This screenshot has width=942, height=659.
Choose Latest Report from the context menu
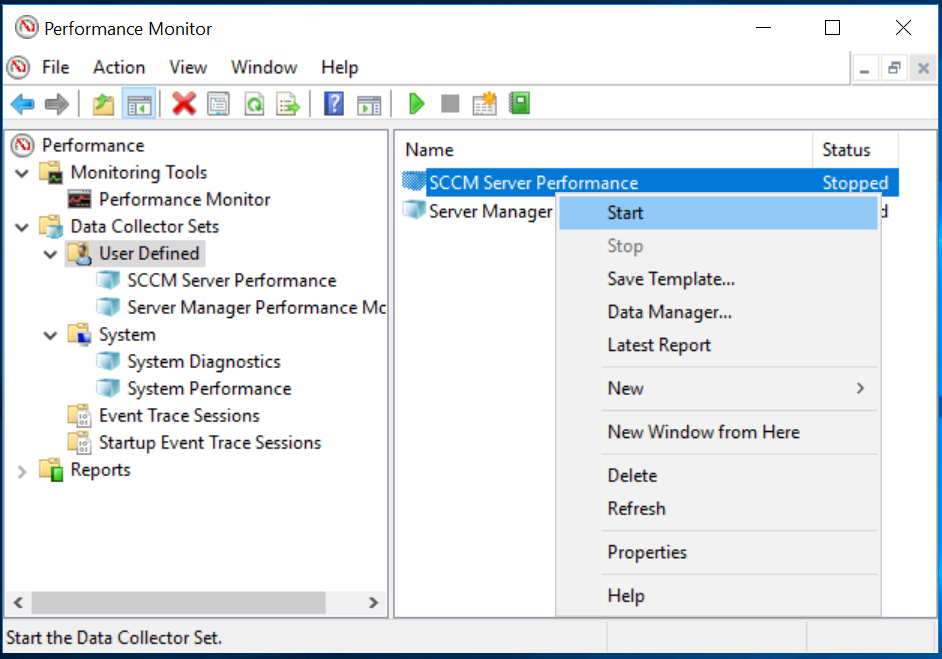click(x=719, y=345)
